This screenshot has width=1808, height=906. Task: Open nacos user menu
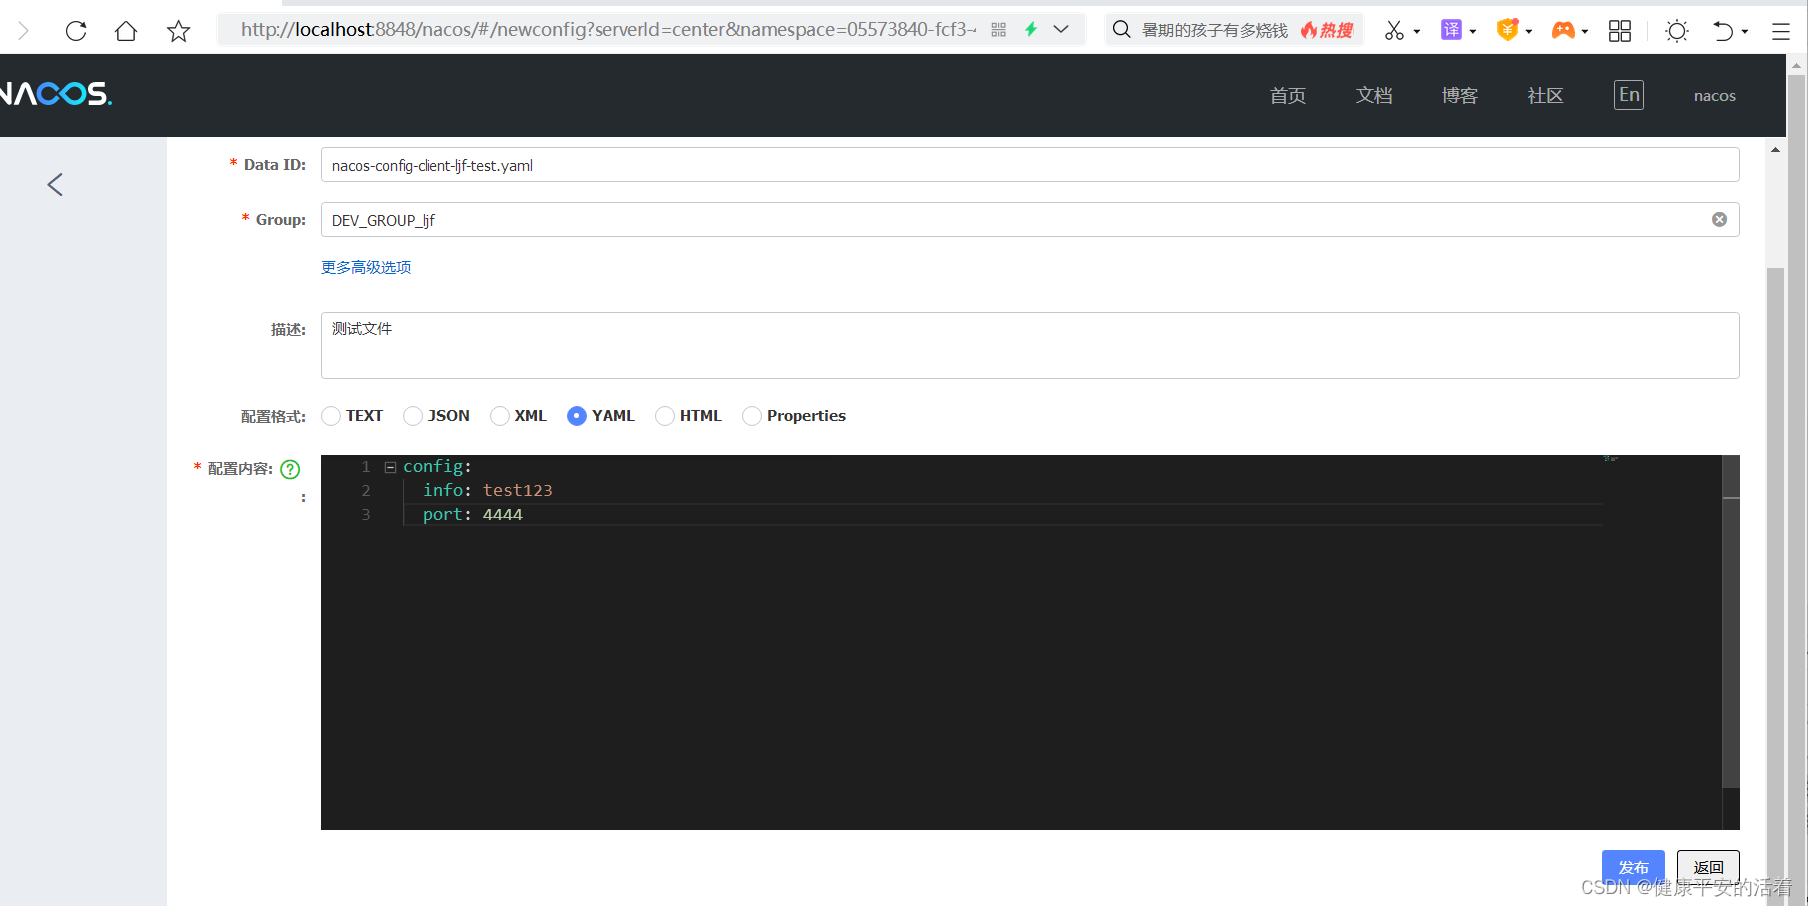(1715, 96)
